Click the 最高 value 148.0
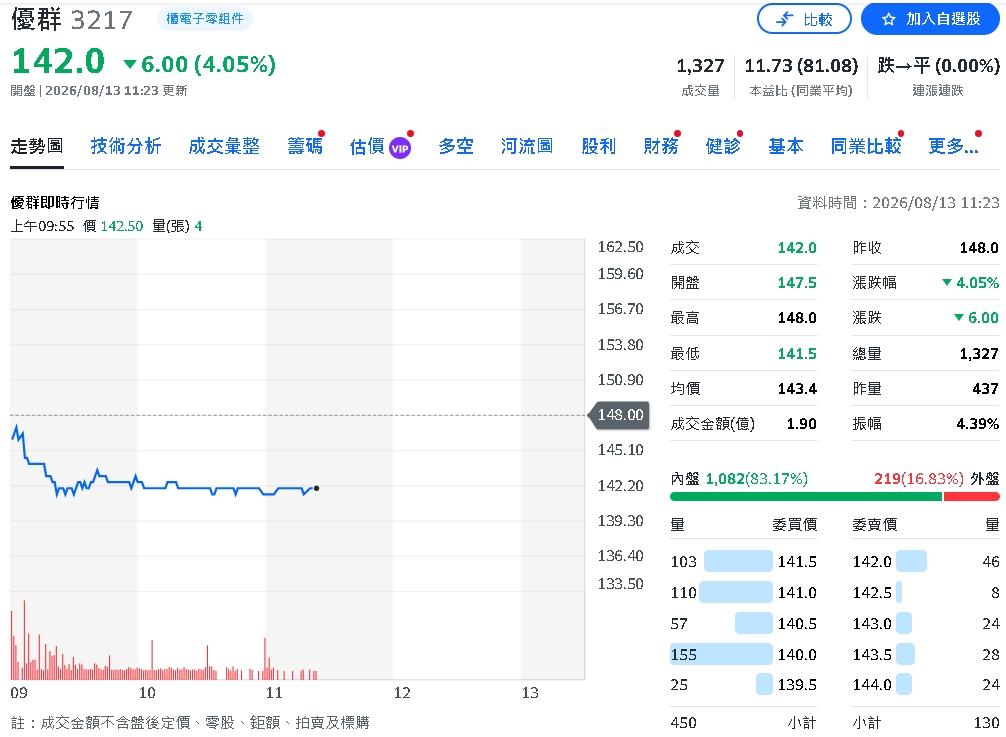The width and height of the screenshot is (1006, 737). click(x=797, y=318)
